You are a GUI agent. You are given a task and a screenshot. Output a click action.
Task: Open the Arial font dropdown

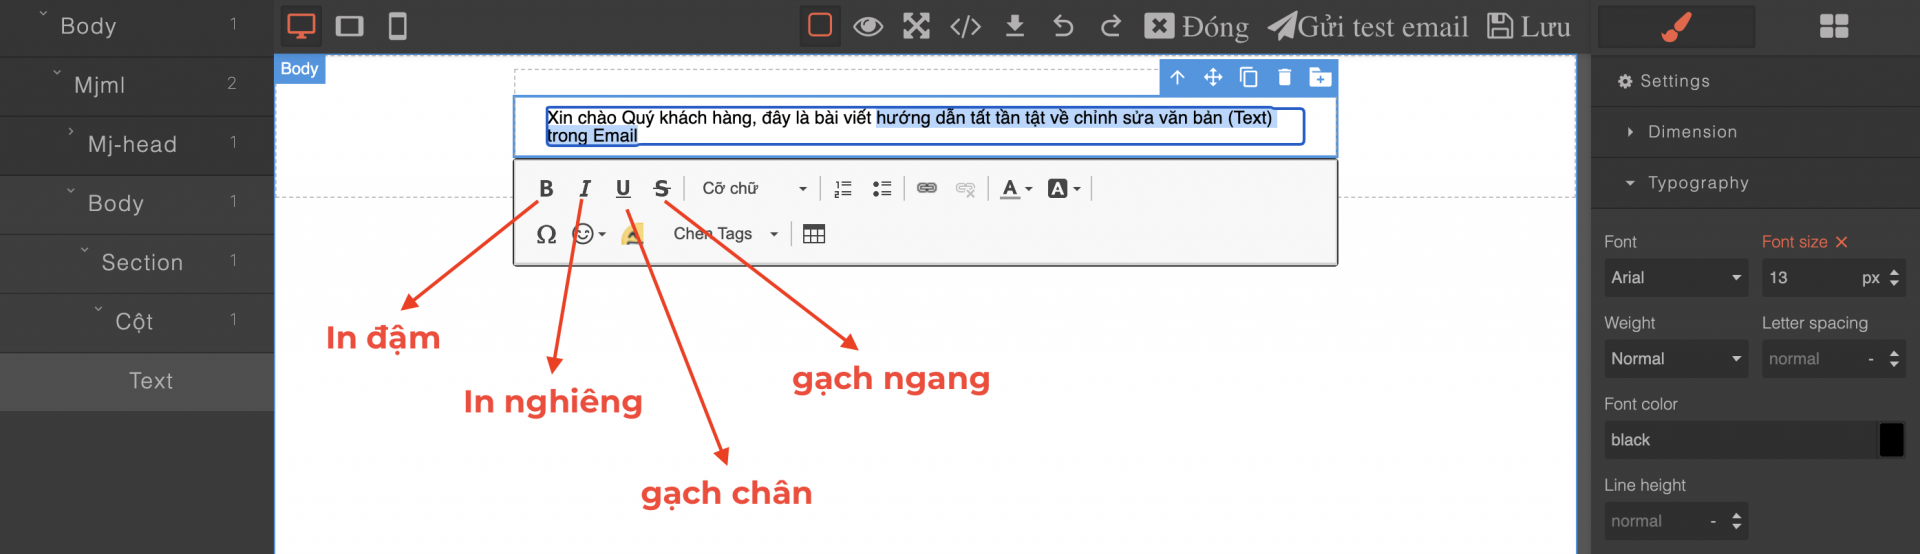point(1676,278)
